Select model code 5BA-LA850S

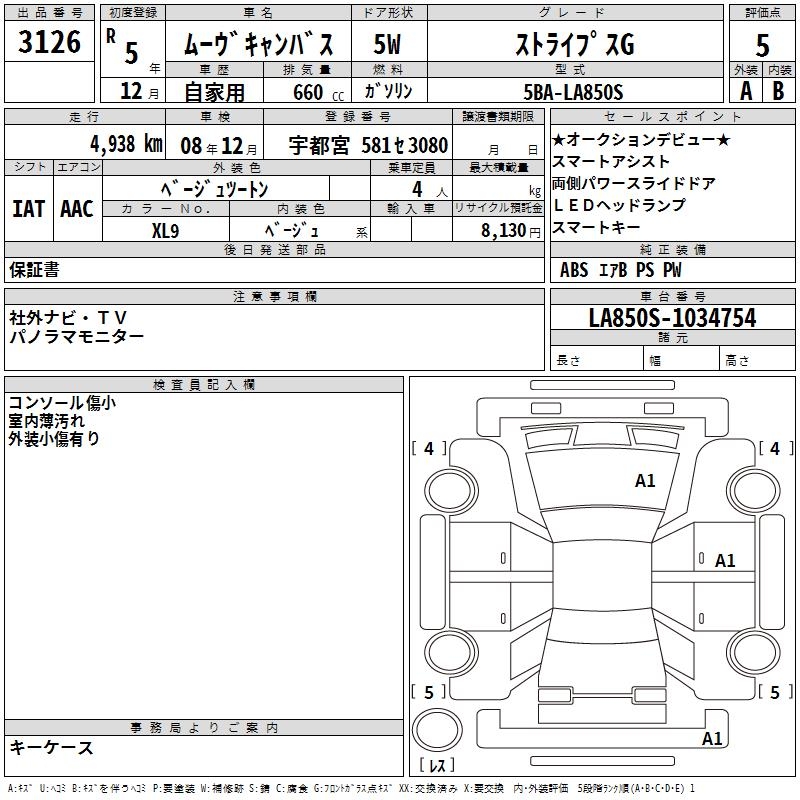(x=573, y=92)
